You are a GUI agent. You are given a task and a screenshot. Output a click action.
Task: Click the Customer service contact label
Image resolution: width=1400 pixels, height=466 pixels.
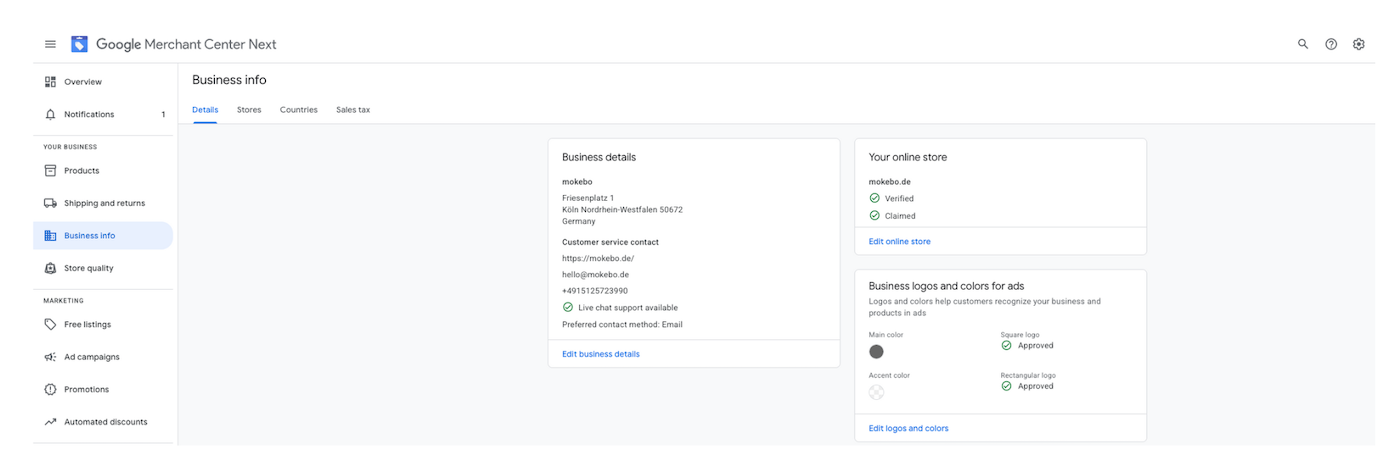[610, 242]
